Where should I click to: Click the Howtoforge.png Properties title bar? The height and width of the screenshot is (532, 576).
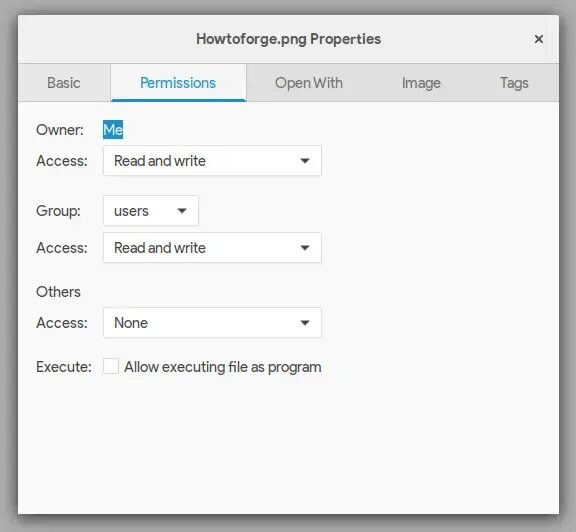[x=288, y=39]
